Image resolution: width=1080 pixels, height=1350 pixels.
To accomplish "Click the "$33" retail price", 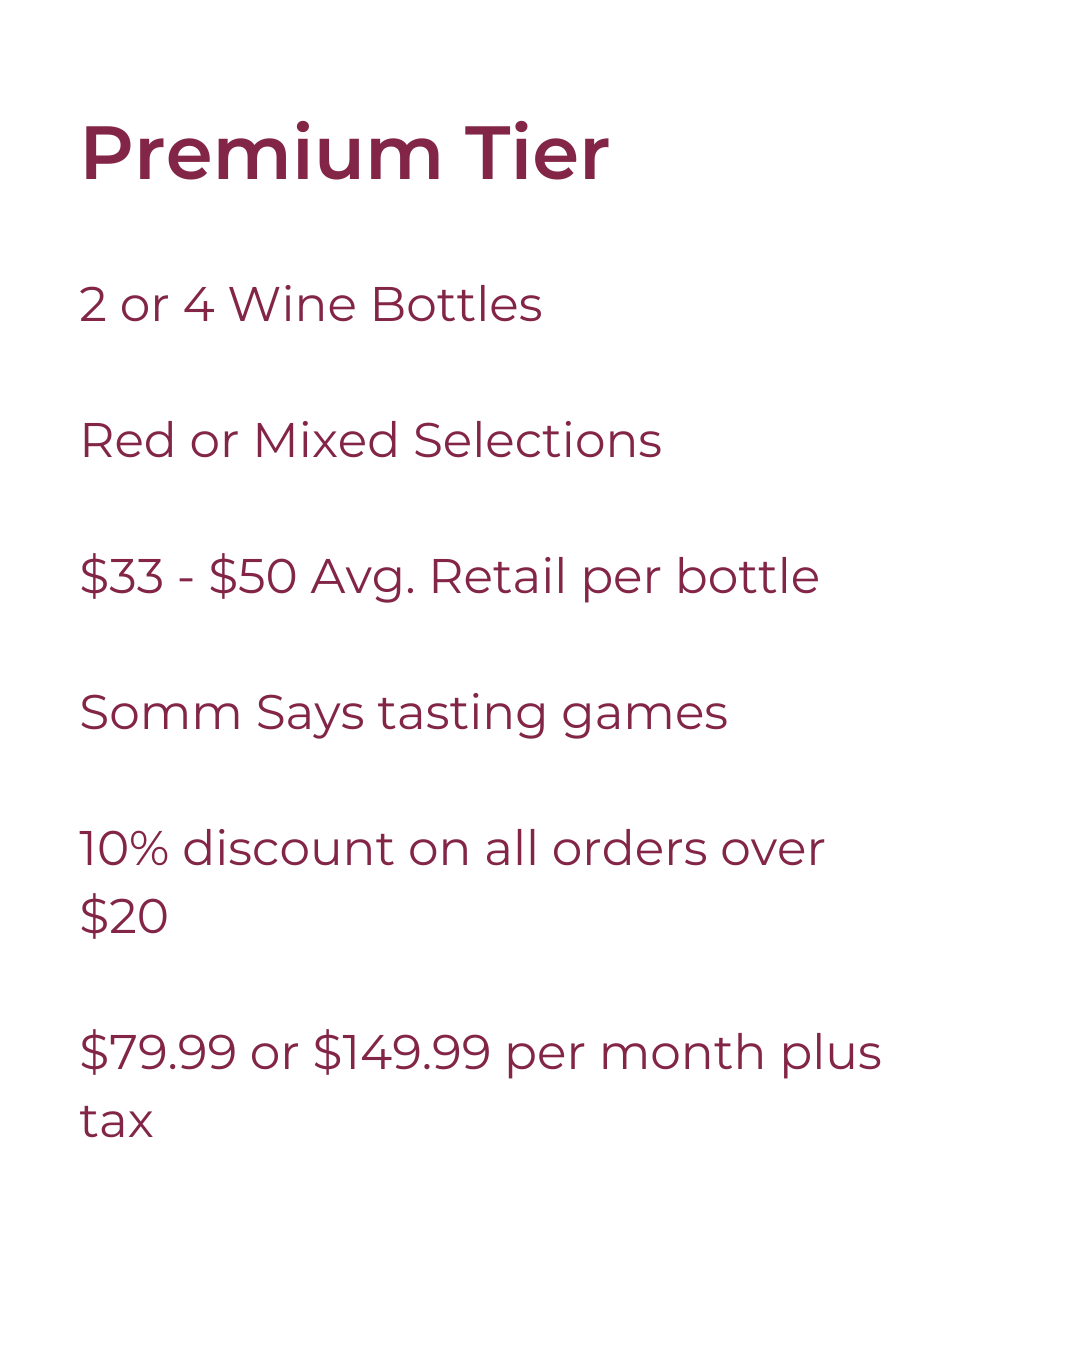I will tap(121, 576).
